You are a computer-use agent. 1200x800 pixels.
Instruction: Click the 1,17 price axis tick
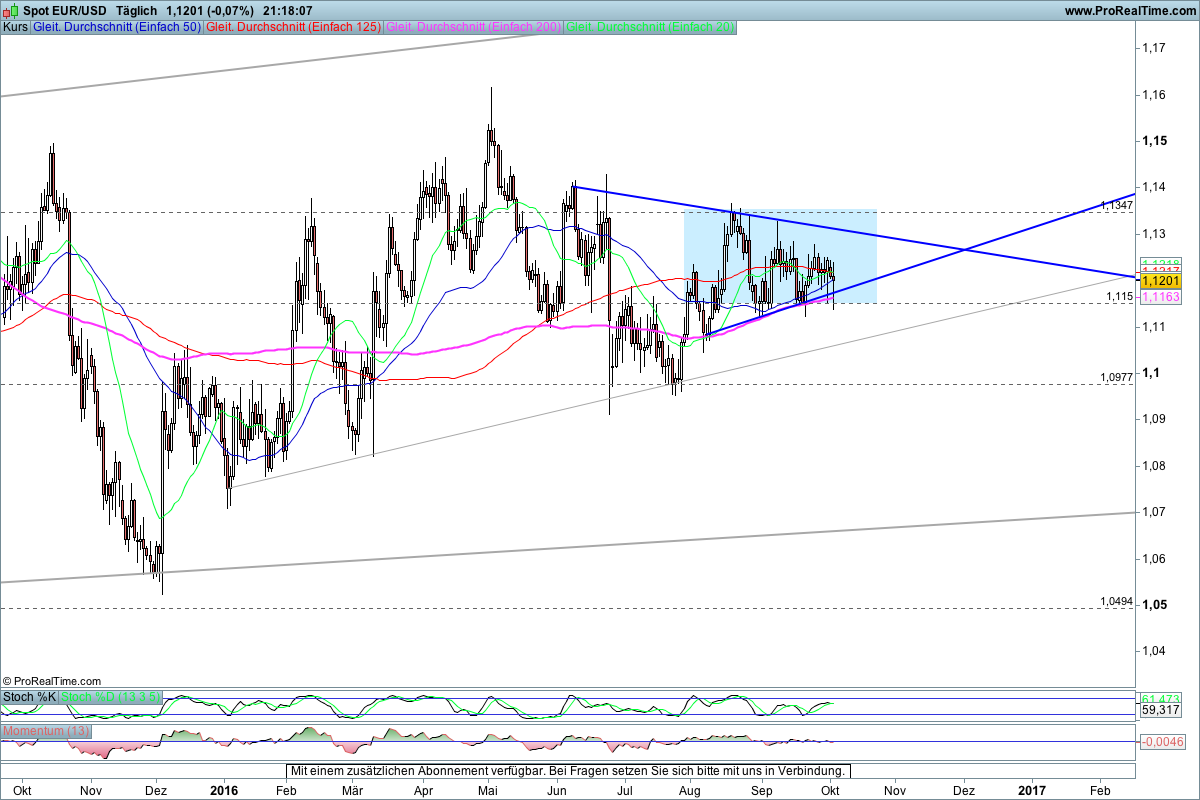(1155, 48)
